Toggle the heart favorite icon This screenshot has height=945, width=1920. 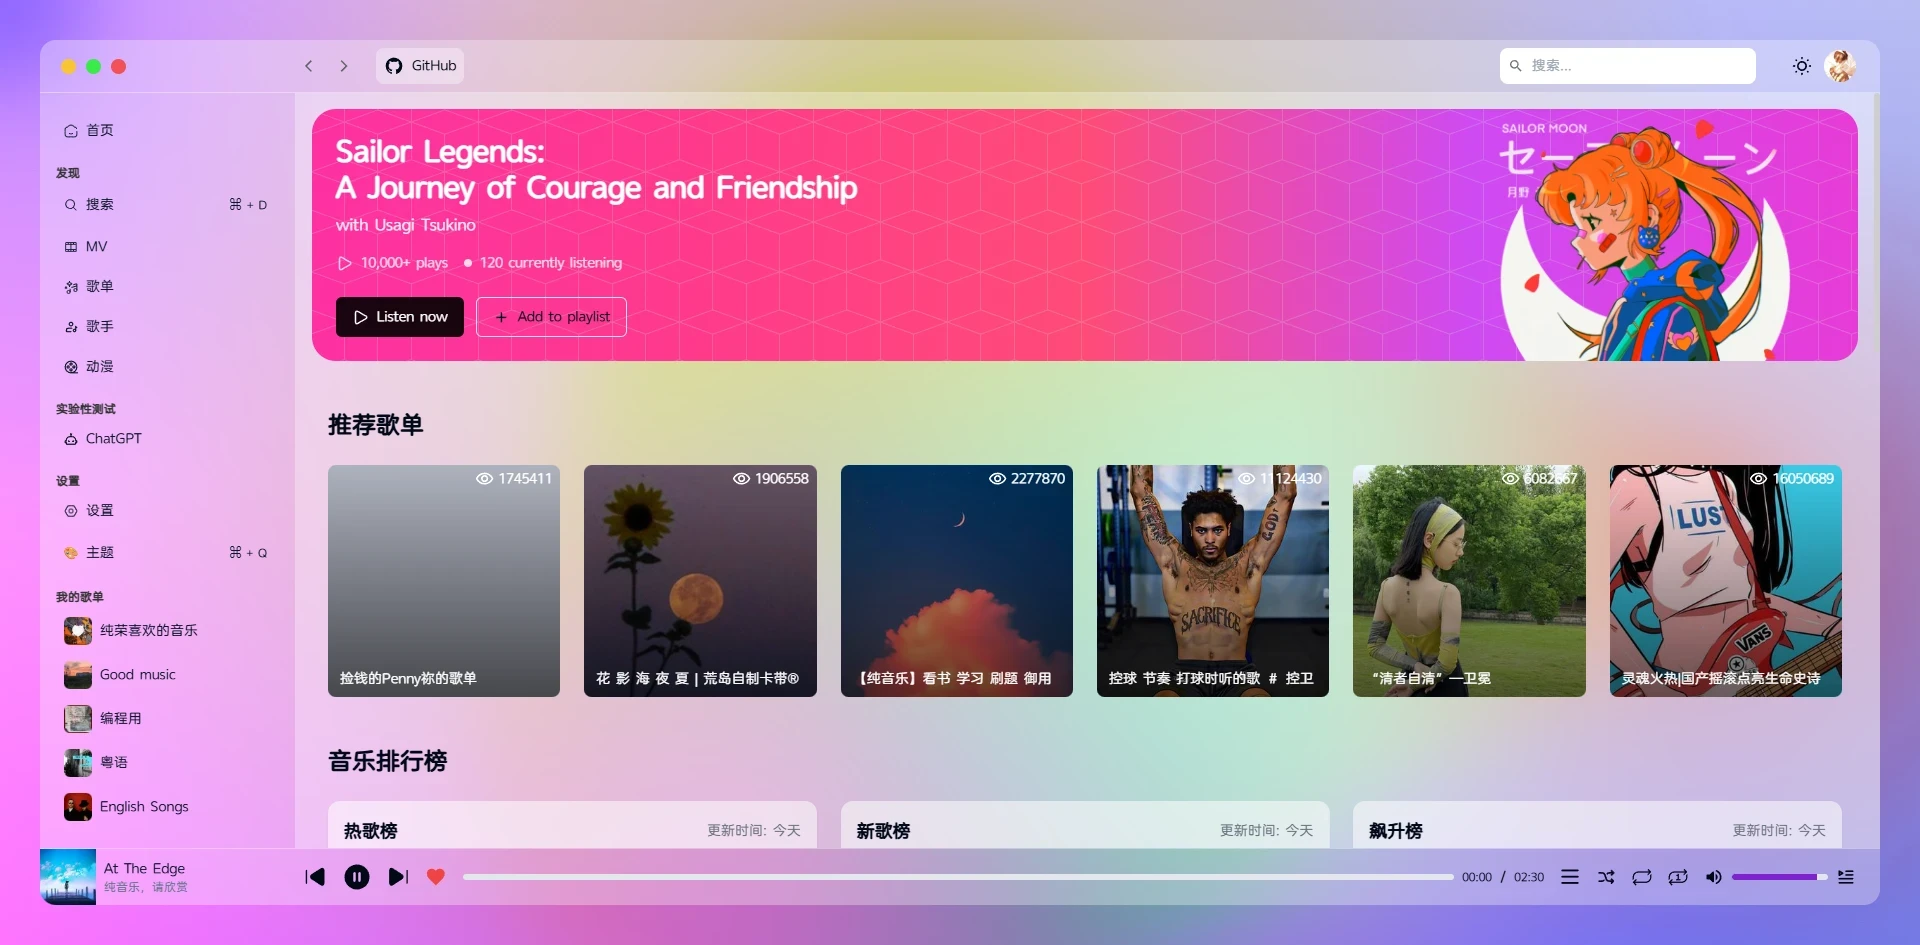436,877
